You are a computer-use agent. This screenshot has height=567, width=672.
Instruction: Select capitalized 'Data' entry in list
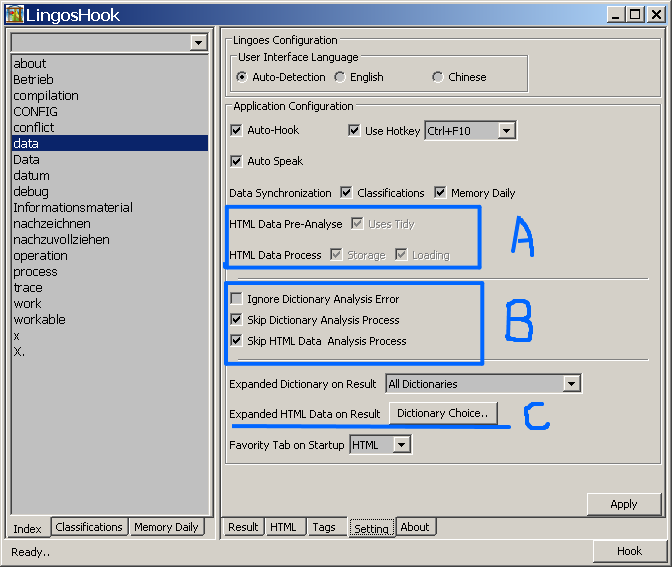click(110, 159)
